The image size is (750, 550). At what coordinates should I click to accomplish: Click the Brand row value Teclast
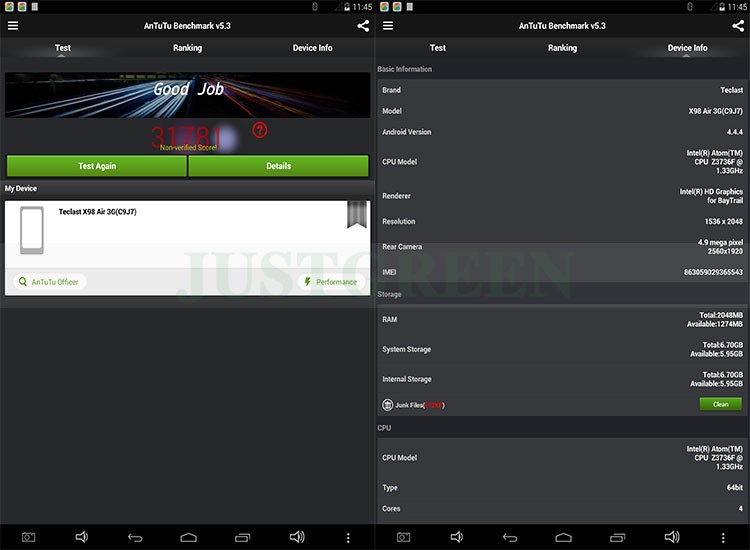tap(731, 90)
